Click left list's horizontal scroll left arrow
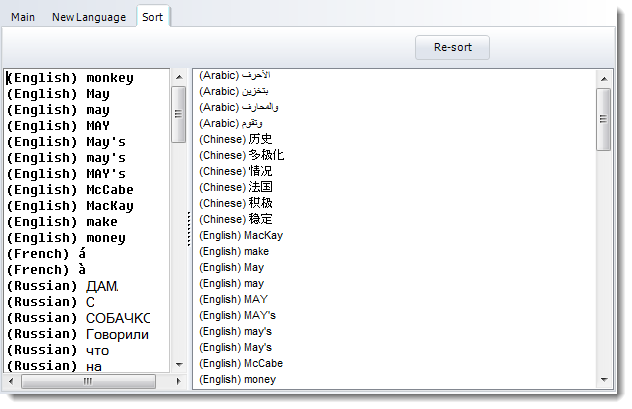 [11, 381]
